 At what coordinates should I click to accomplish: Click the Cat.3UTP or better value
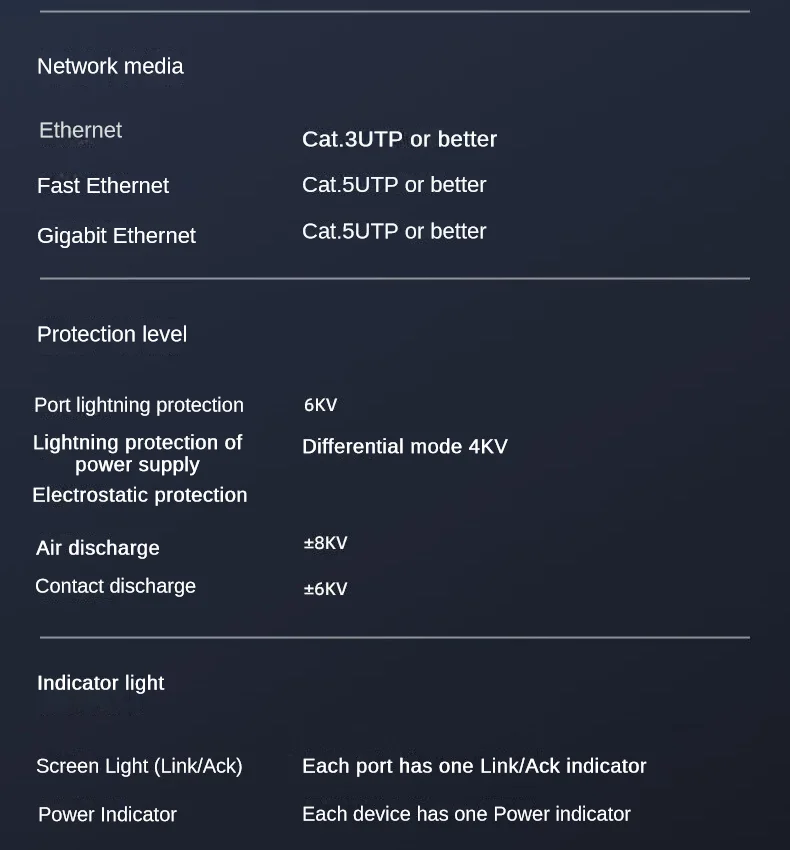click(x=399, y=140)
